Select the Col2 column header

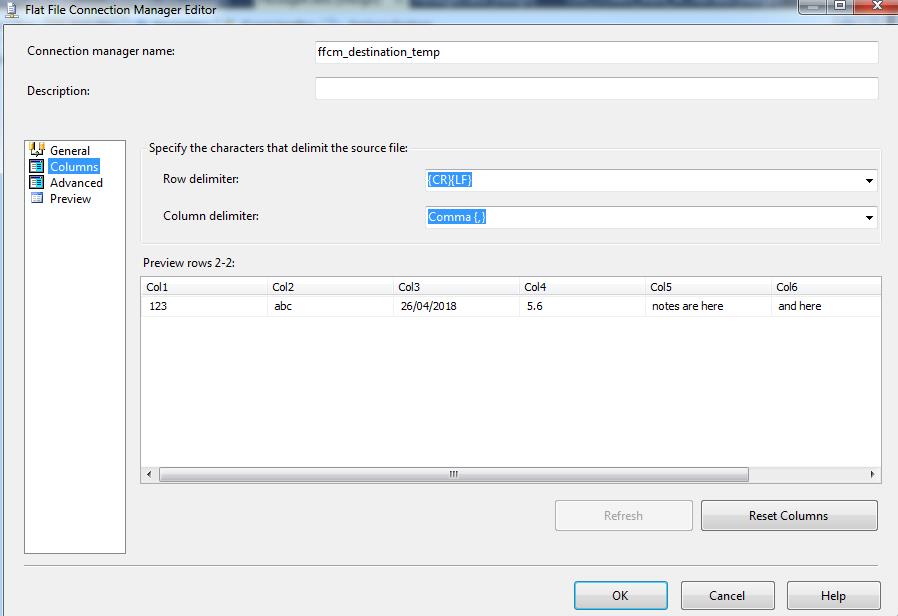pos(330,287)
